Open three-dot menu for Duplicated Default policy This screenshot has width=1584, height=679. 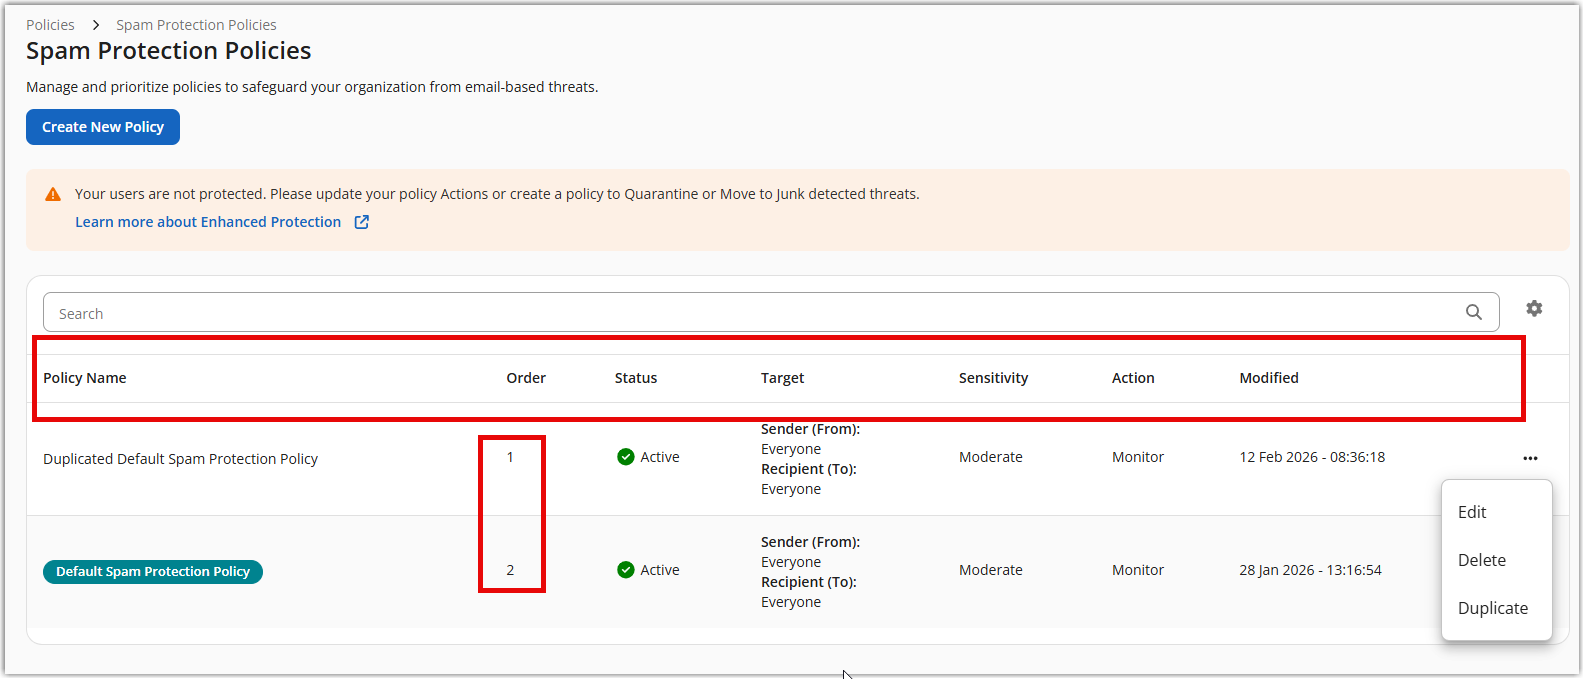pos(1530,458)
